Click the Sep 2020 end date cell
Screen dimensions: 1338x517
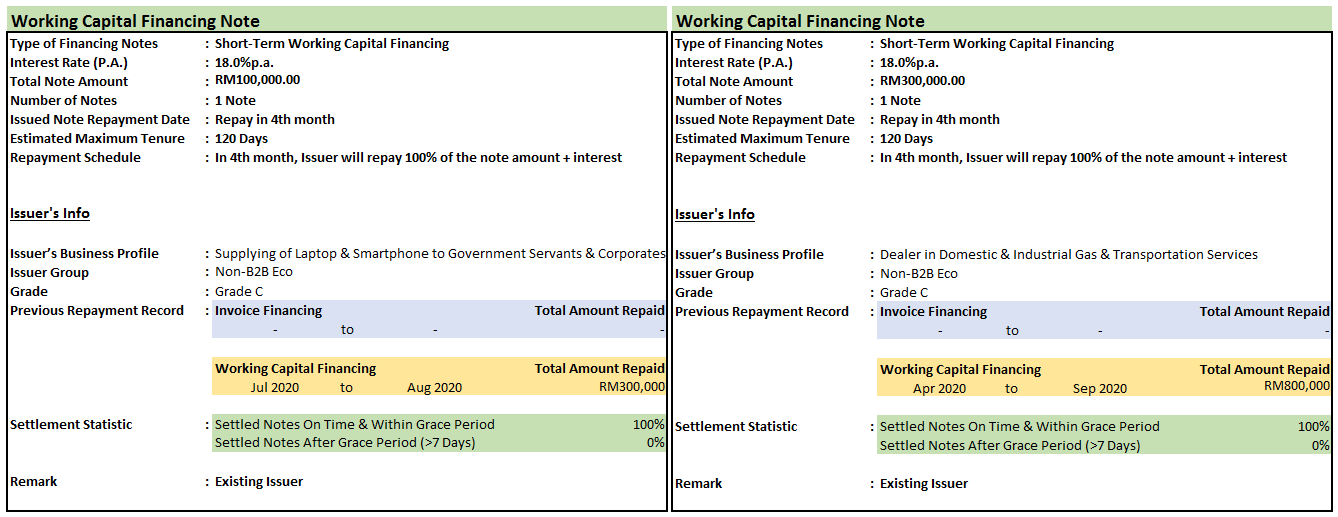click(1100, 389)
